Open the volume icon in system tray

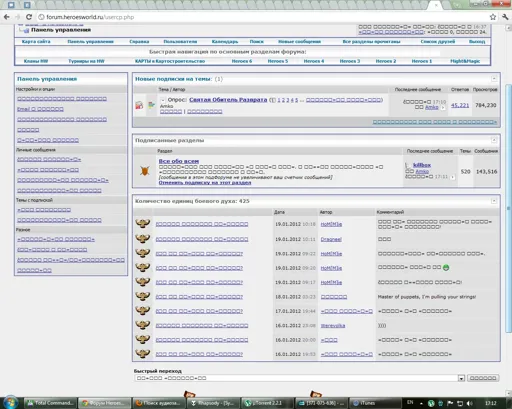[470, 403]
